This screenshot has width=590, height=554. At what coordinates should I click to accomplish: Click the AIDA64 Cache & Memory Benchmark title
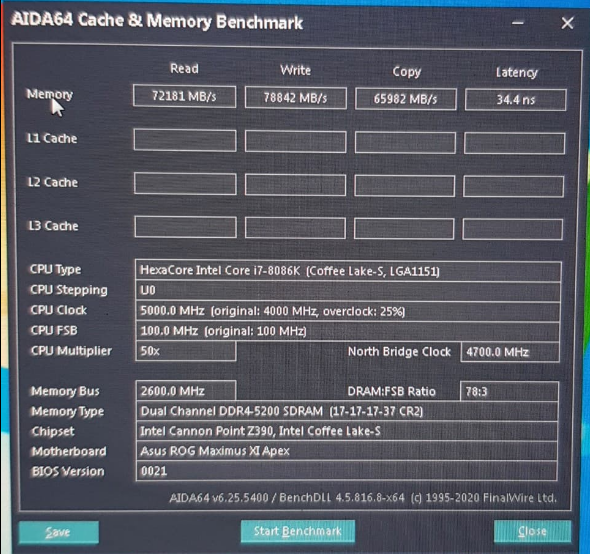[x=157, y=21]
